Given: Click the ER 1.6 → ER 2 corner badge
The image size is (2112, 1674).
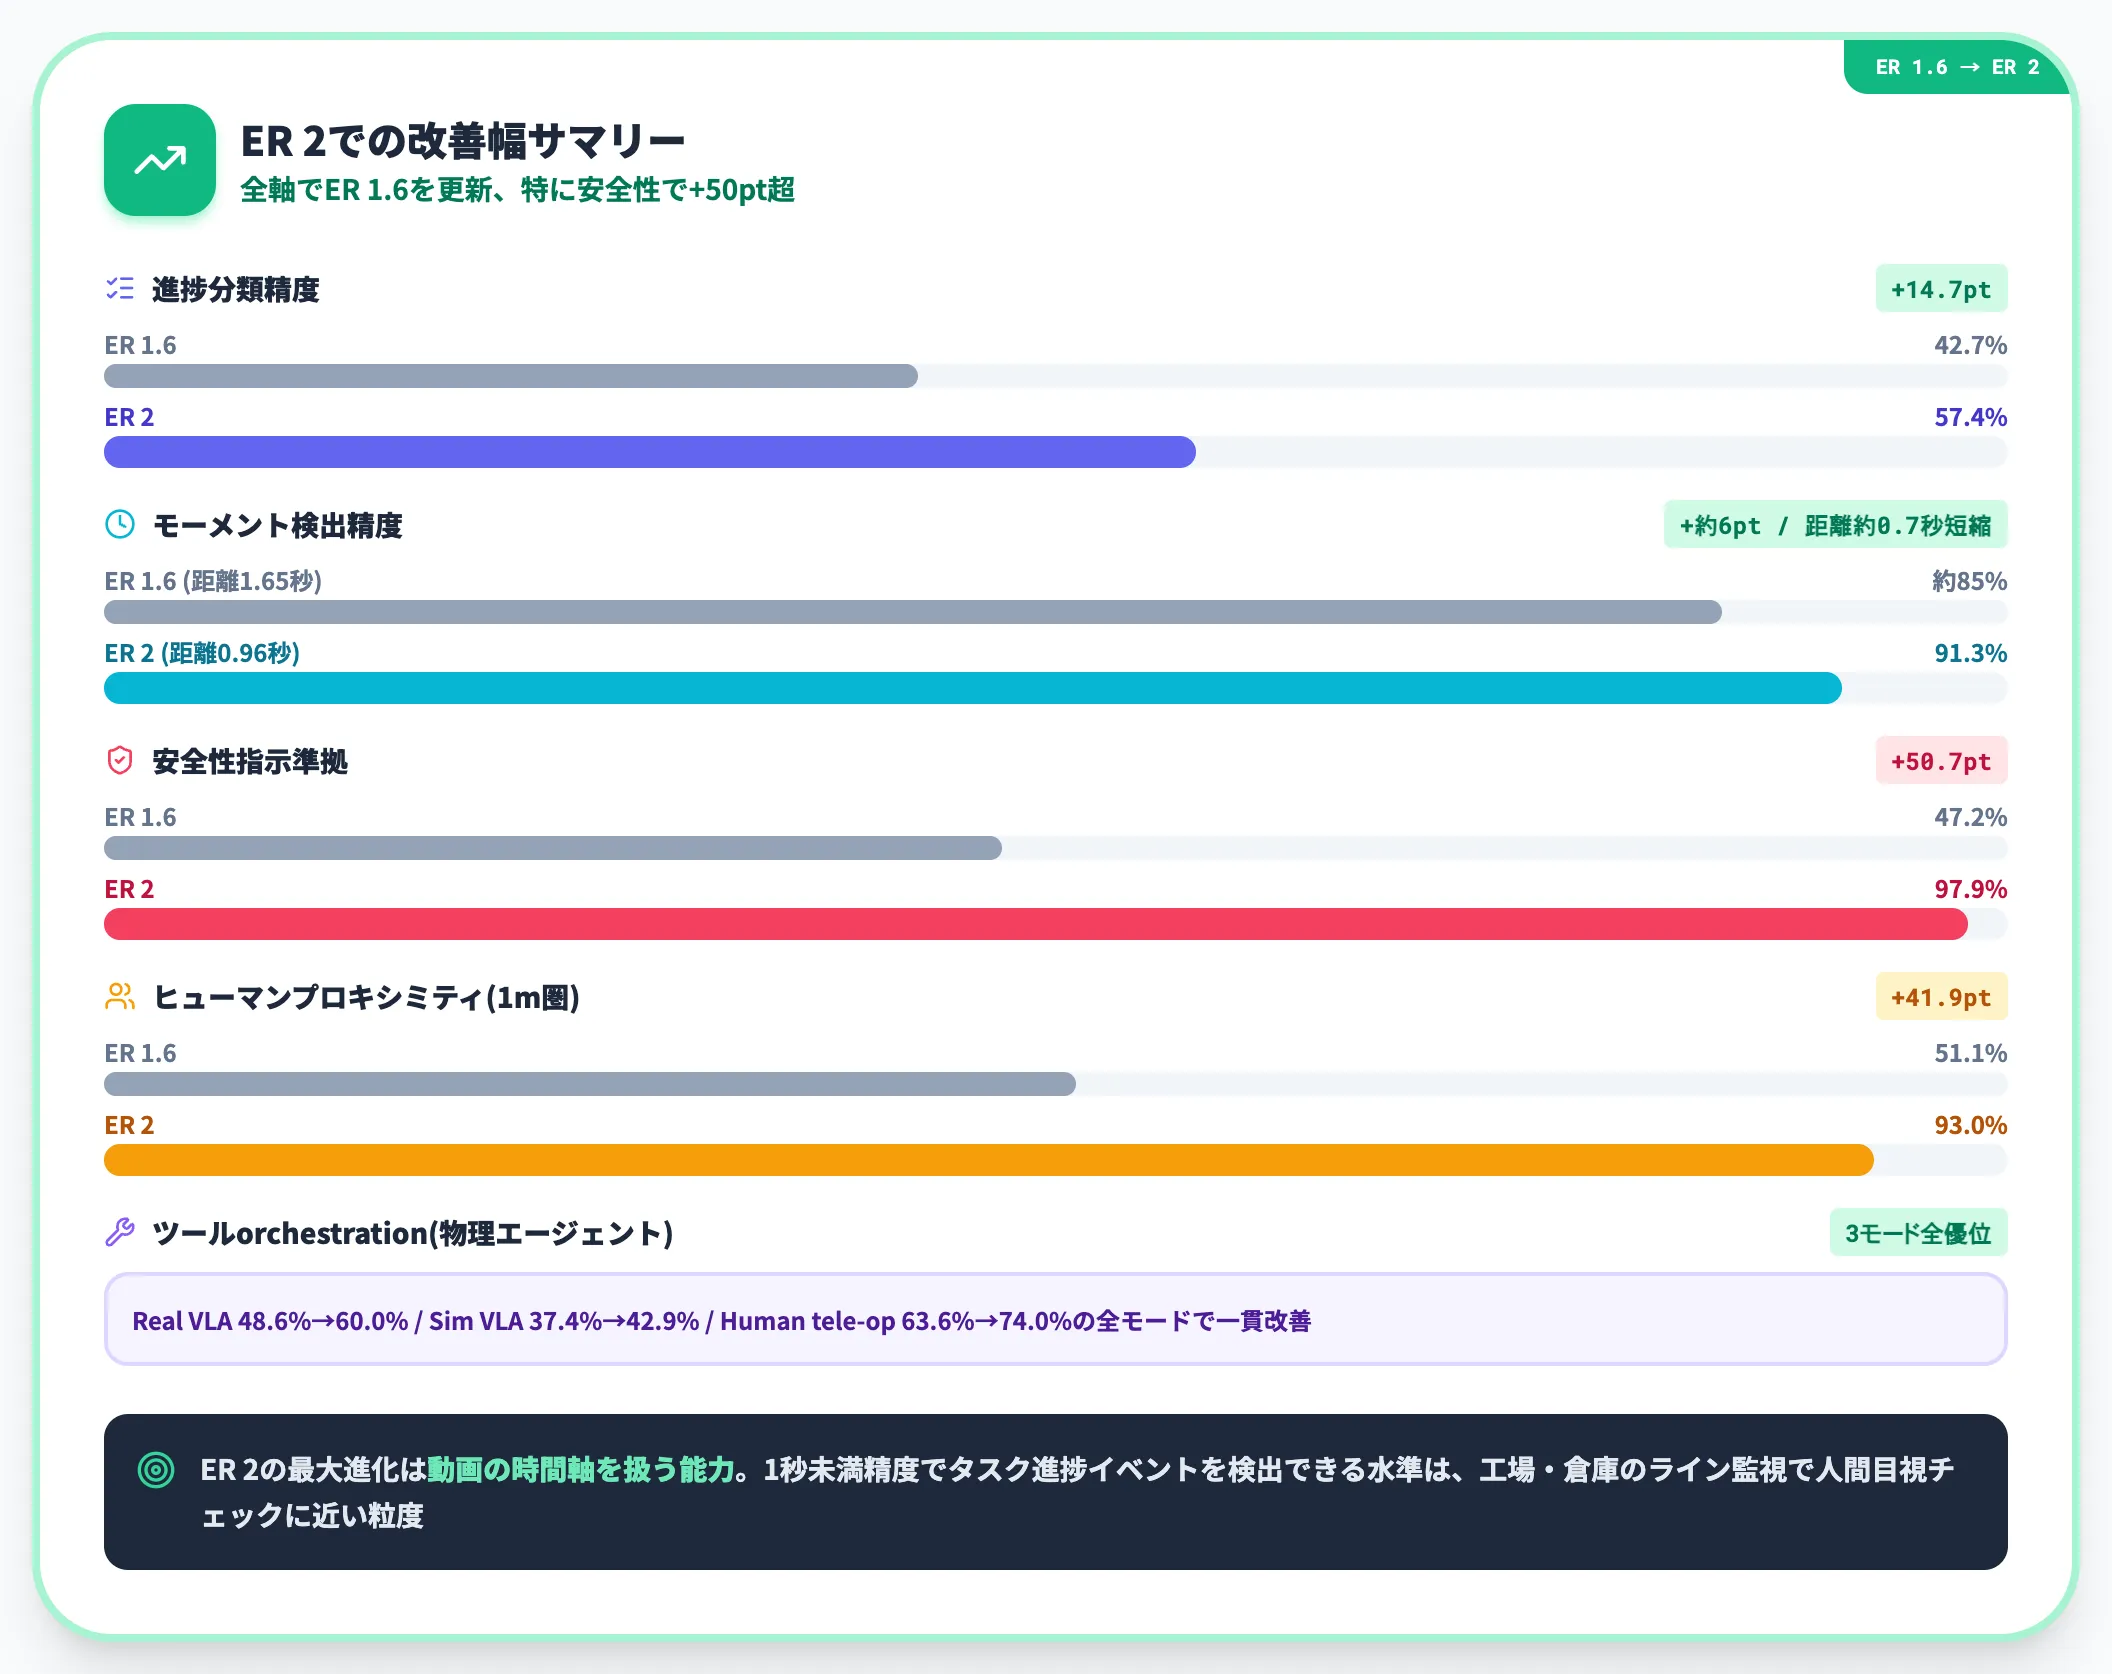Looking at the screenshot, I should click(1957, 67).
